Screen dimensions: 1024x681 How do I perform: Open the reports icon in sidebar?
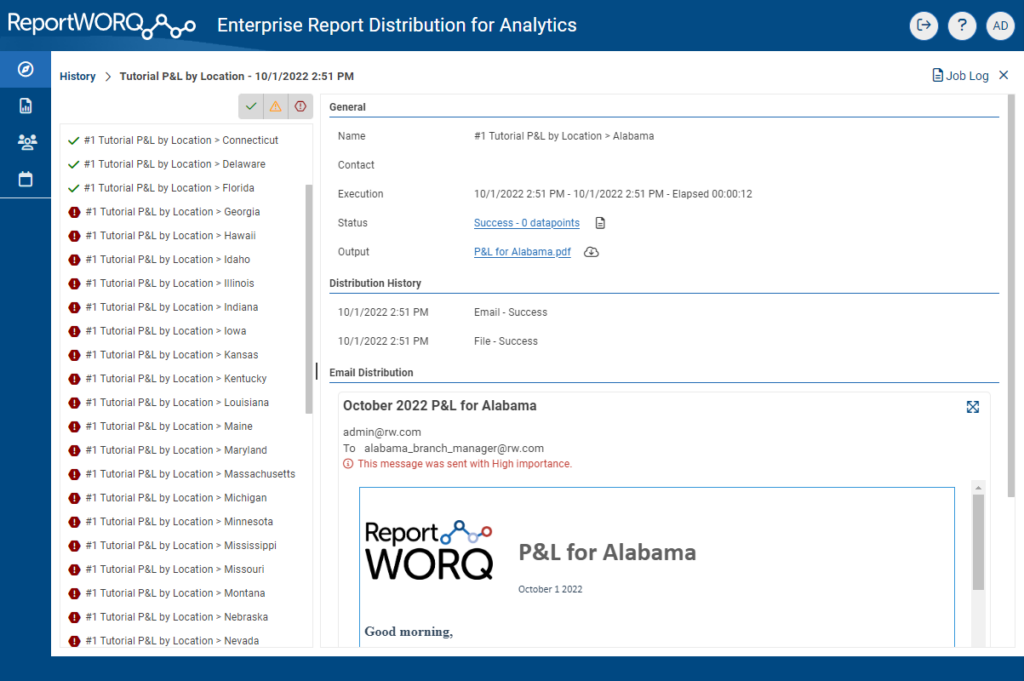click(x=26, y=106)
